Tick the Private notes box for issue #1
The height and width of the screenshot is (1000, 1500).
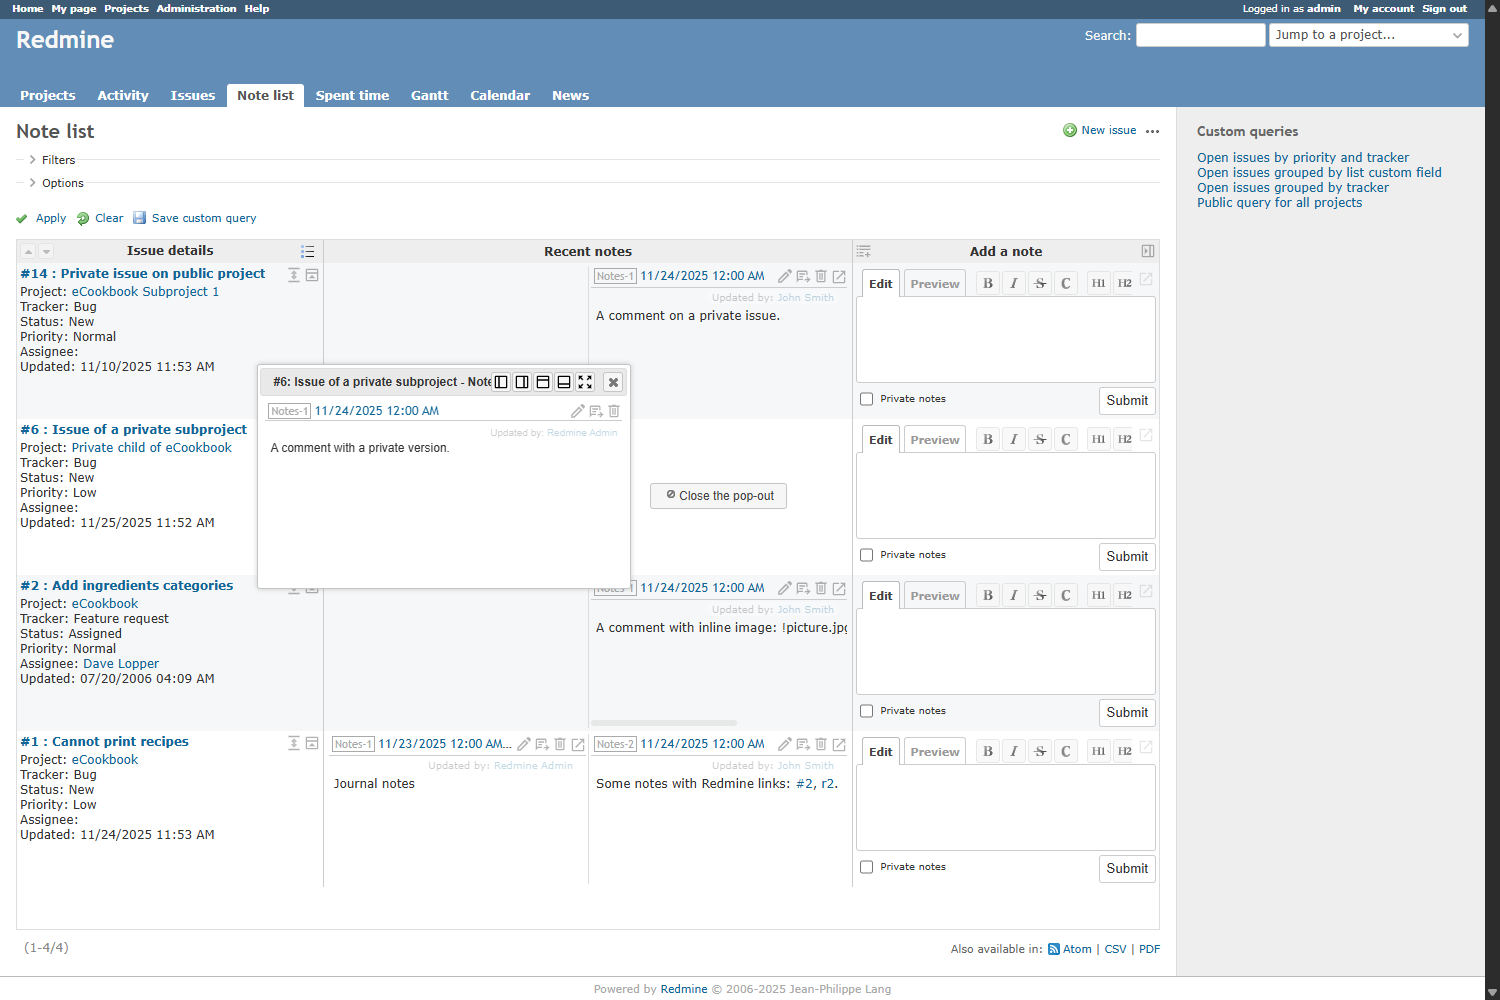click(x=867, y=867)
